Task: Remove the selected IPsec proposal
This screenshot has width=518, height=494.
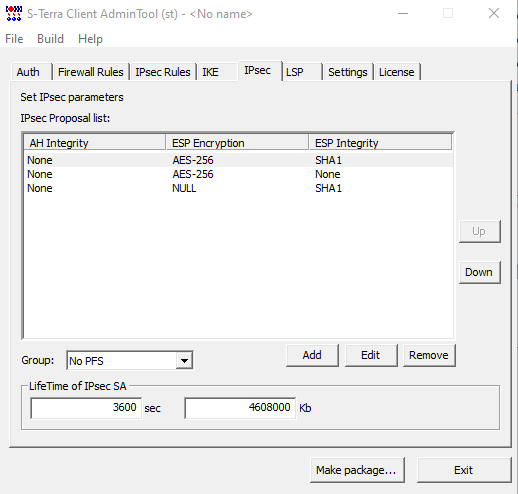Action: [429, 355]
